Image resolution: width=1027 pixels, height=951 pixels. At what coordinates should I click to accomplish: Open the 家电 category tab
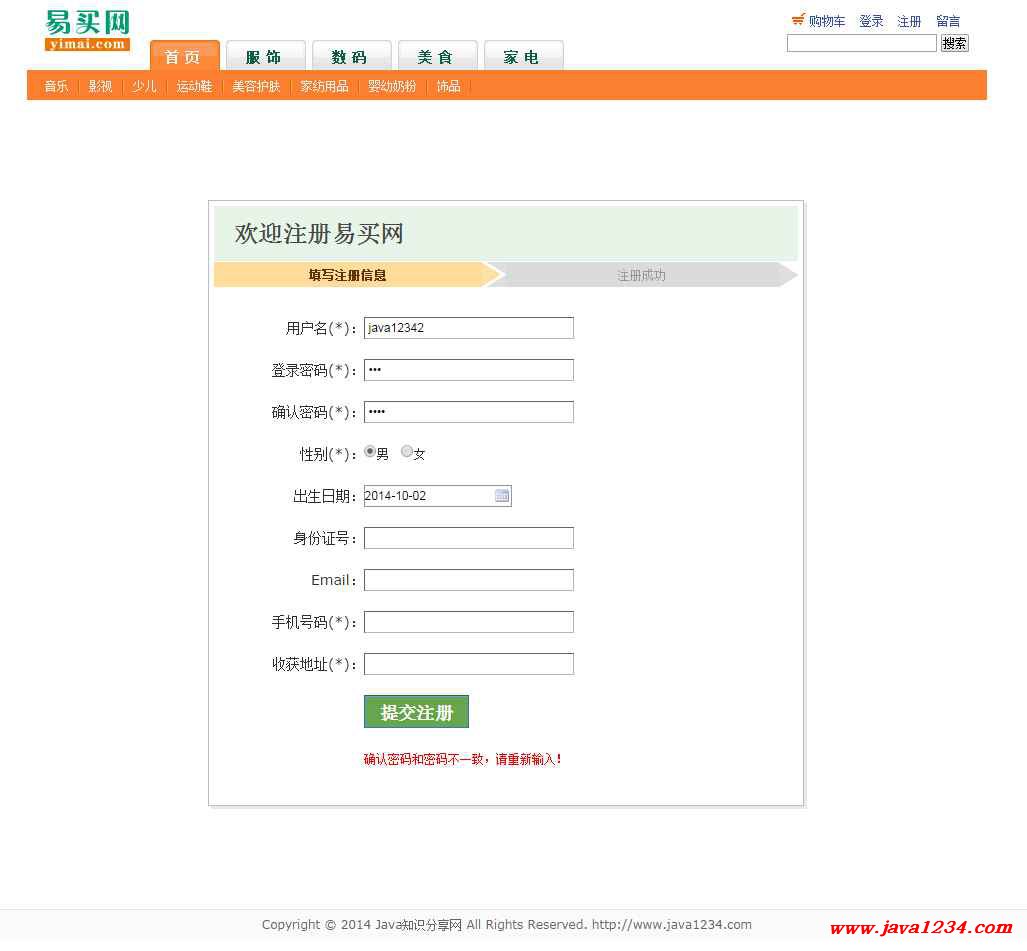523,57
